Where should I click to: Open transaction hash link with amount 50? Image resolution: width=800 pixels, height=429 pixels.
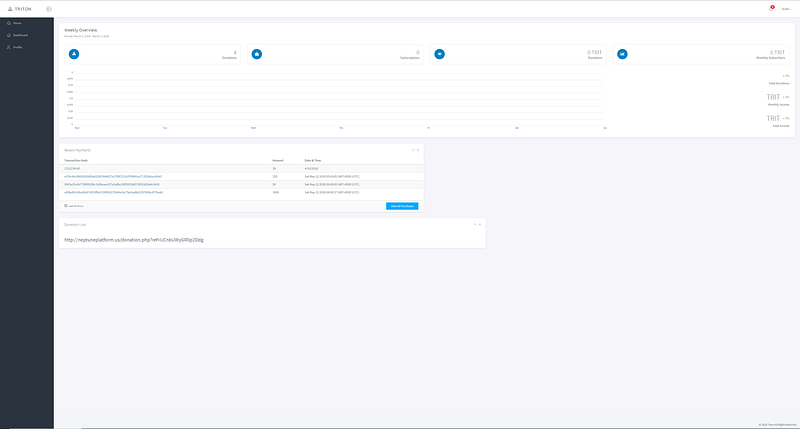(x=112, y=184)
